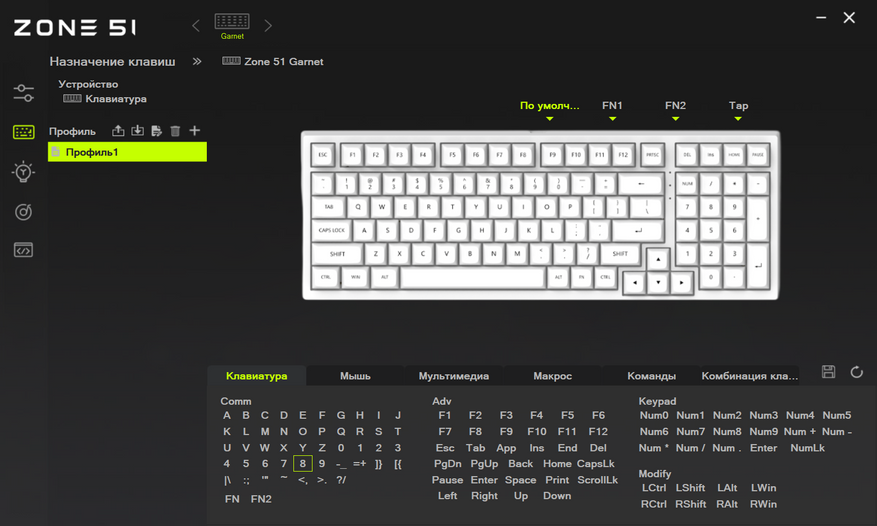This screenshot has height=526, width=877.
Task: Click the import profile icon
Action: click(137, 131)
